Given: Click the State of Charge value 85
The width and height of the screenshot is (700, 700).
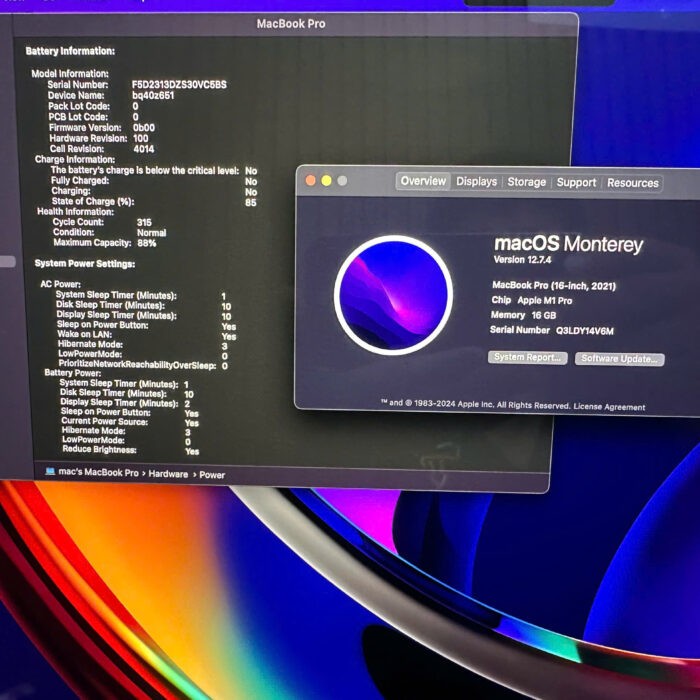Looking at the screenshot, I should [x=251, y=203].
